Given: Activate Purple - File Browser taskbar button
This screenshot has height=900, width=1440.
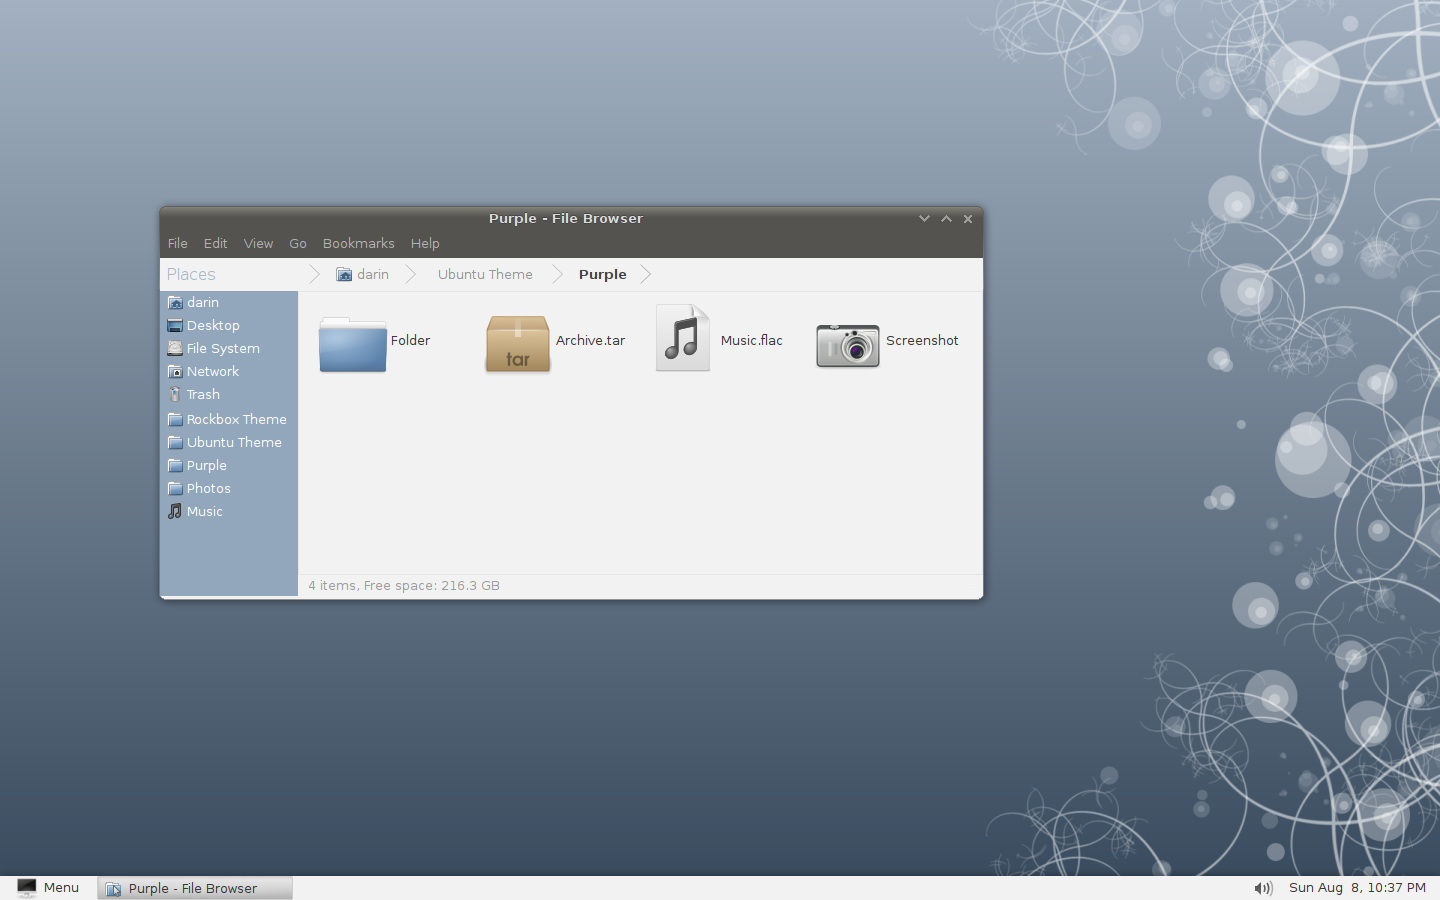Looking at the screenshot, I should [195, 888].
